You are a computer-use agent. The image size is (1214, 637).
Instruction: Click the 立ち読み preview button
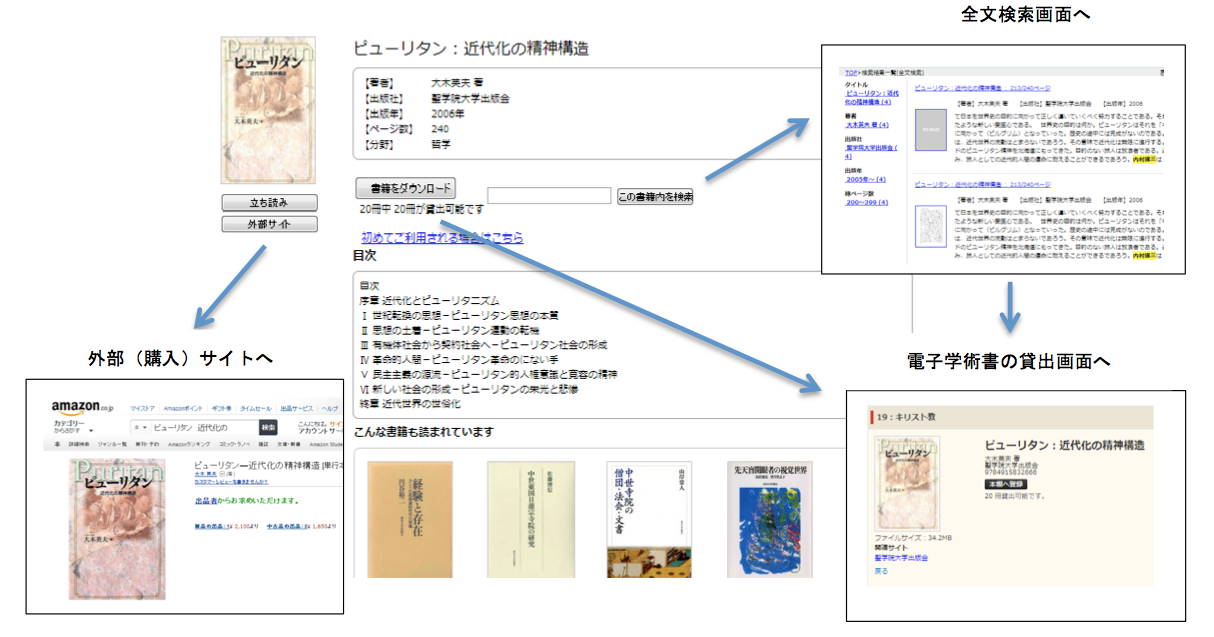[268, 202]
